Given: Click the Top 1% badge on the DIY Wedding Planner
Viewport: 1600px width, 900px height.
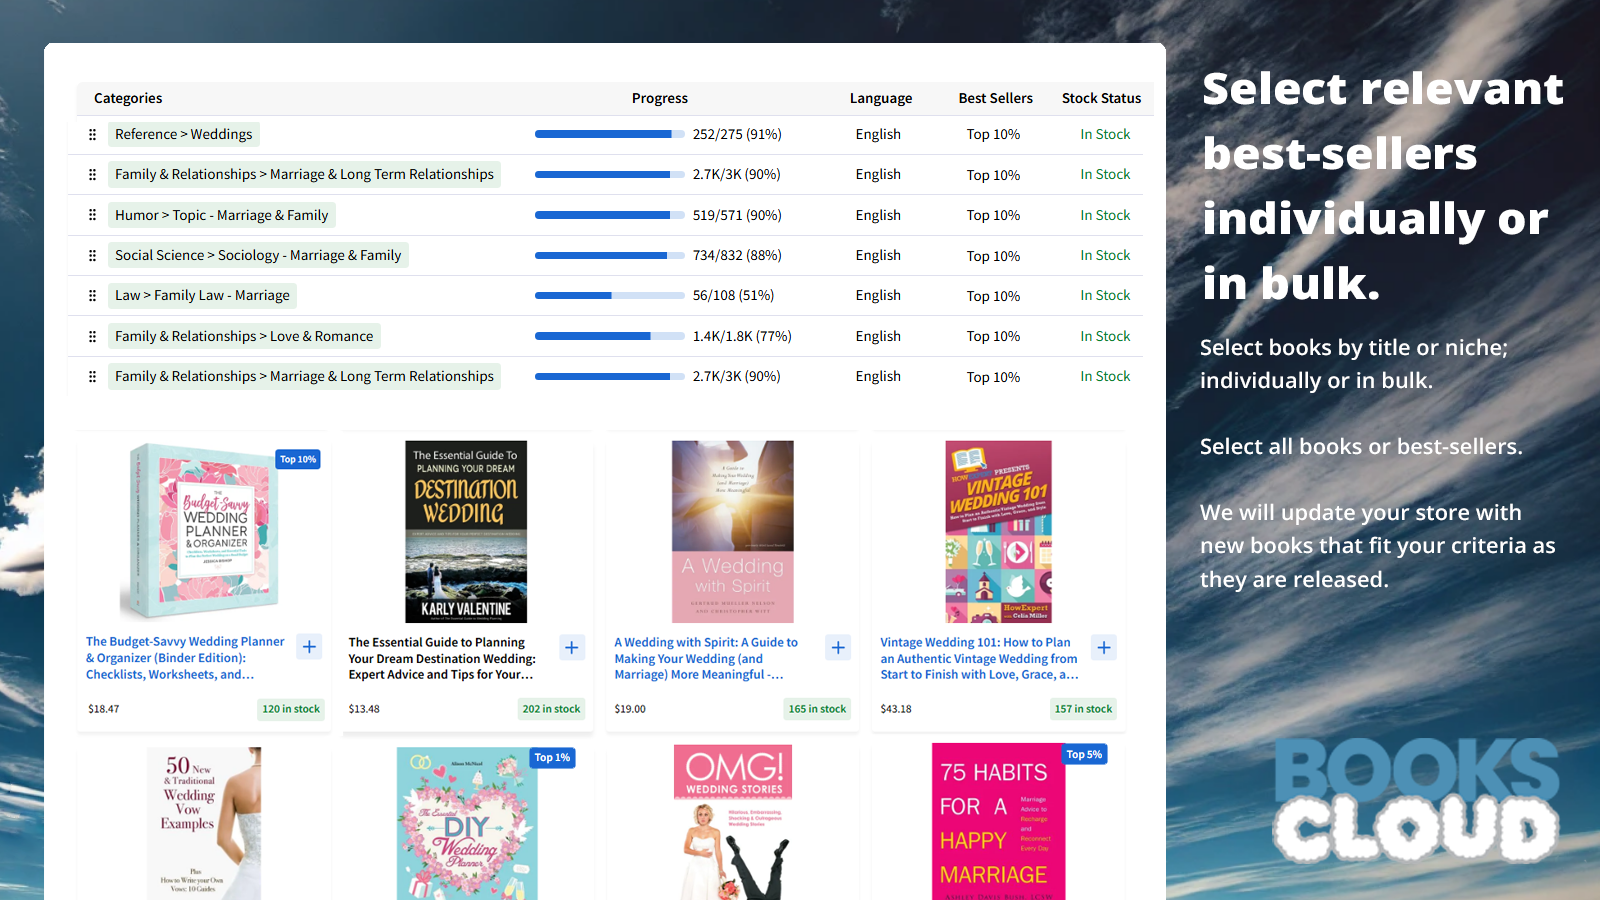Looking at the screenshot, I should coord(552,758).
